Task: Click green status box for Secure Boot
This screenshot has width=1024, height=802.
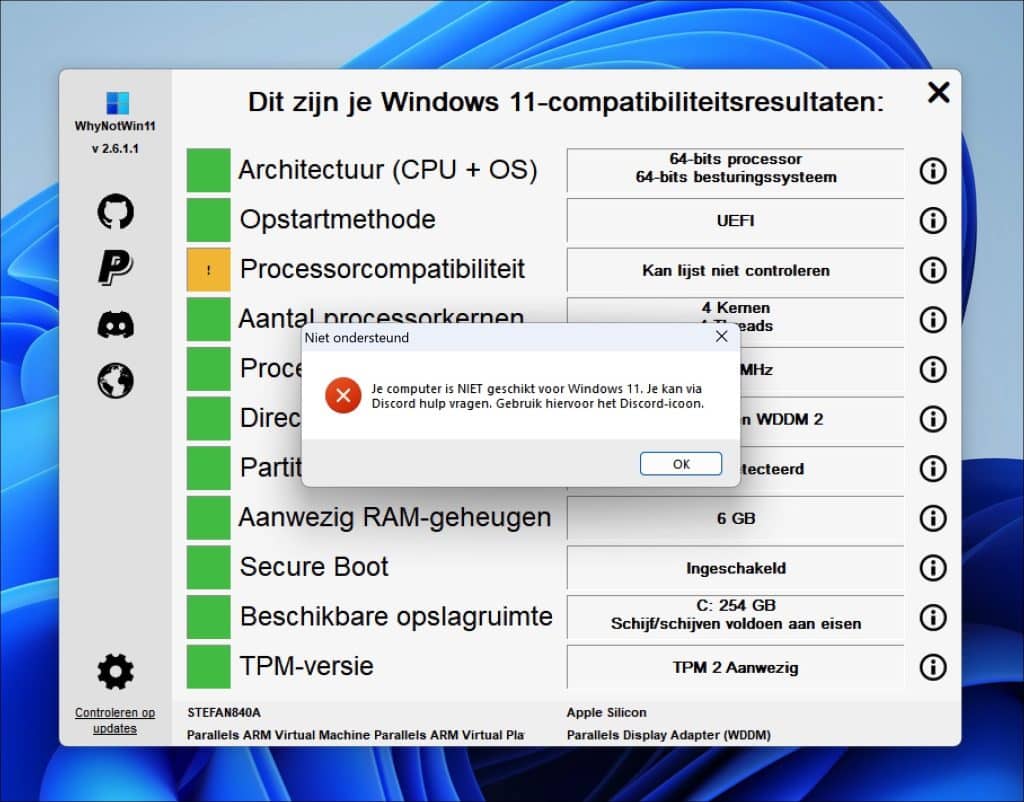Action: (208, 567)
